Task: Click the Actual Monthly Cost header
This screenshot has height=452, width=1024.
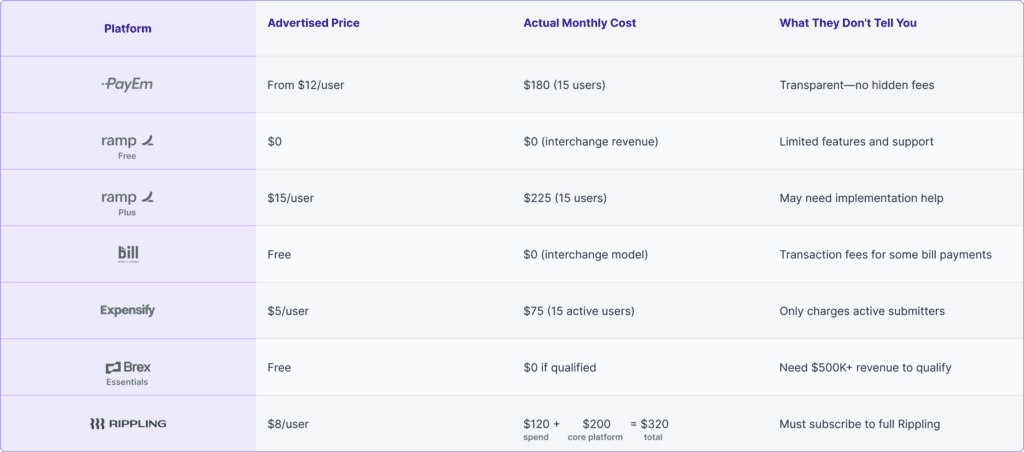Action: (x=579, y=23)
